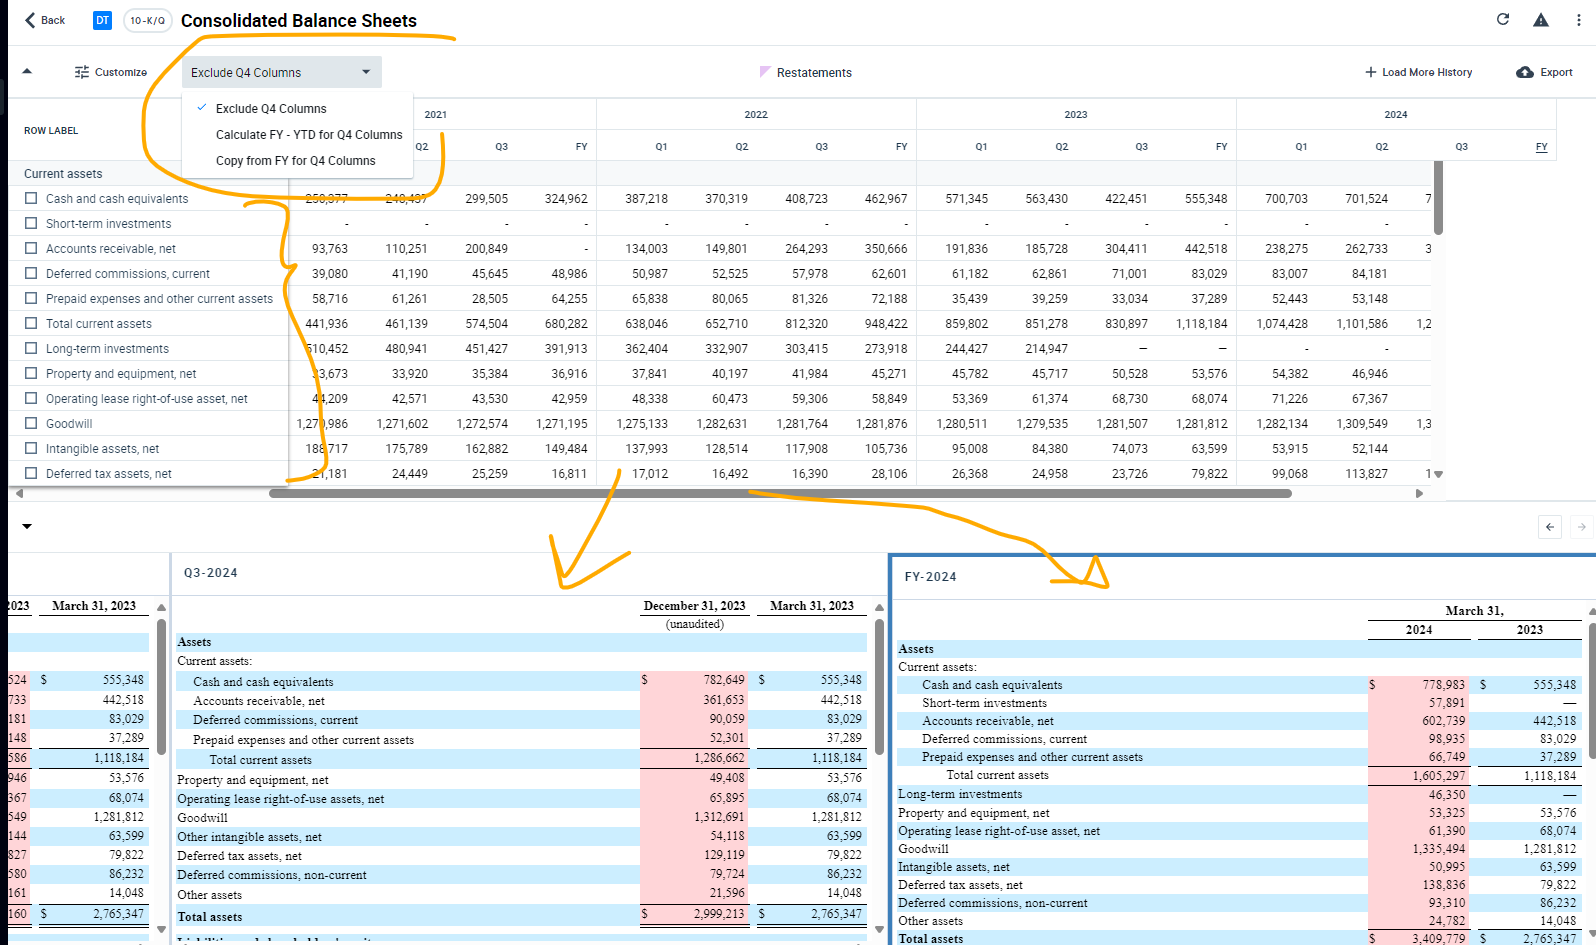This screenshot has height=945, width=1596.
Task: Choose Copy from FY for Q4 Columns
Action: coord(296,160)
